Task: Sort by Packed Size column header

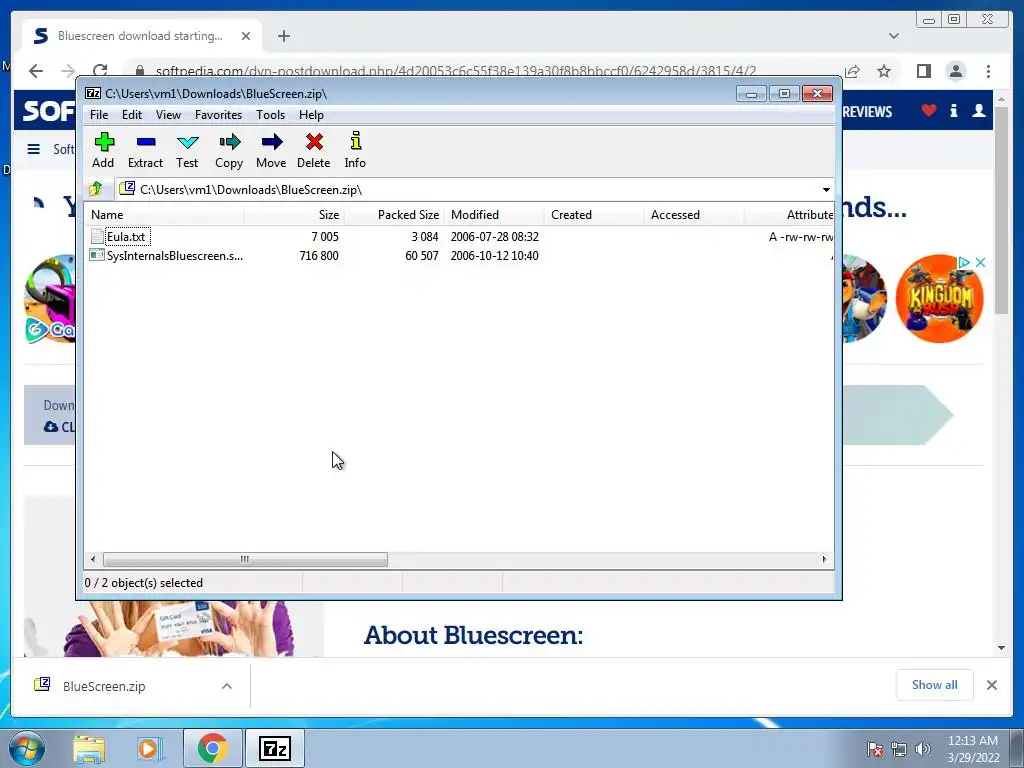Action: point(394,215)
